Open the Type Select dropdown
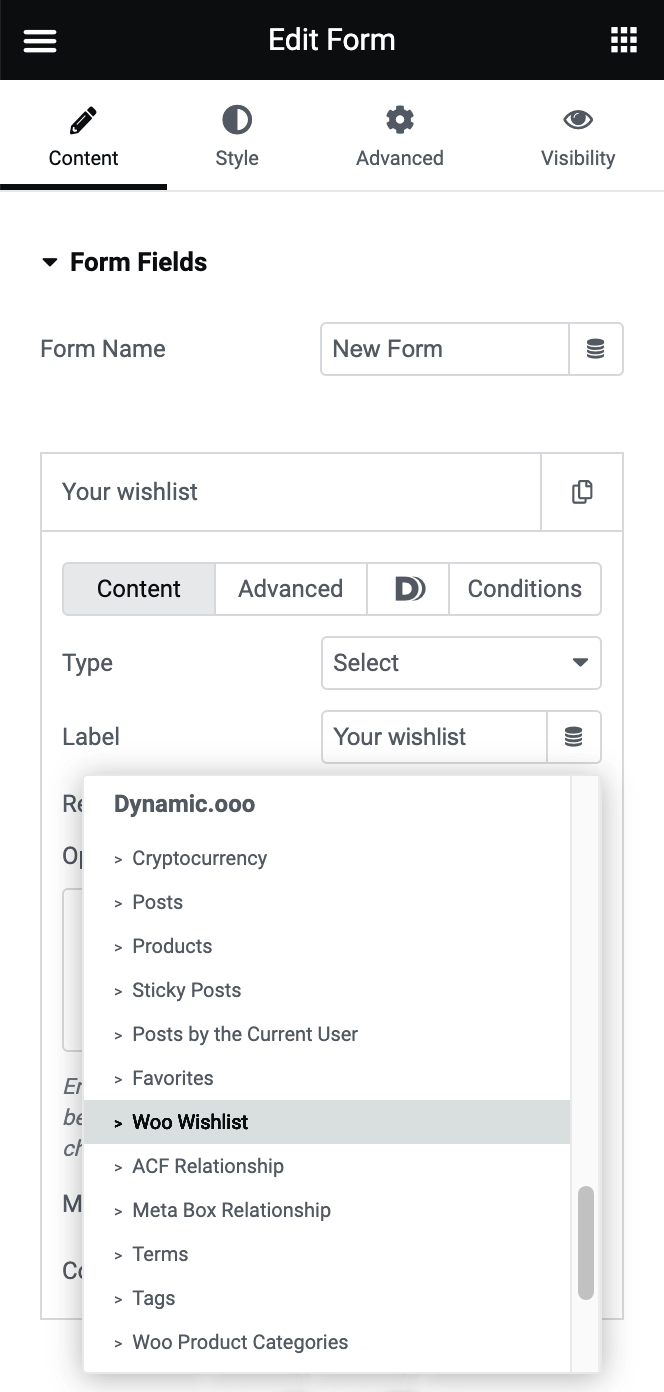 461,663
